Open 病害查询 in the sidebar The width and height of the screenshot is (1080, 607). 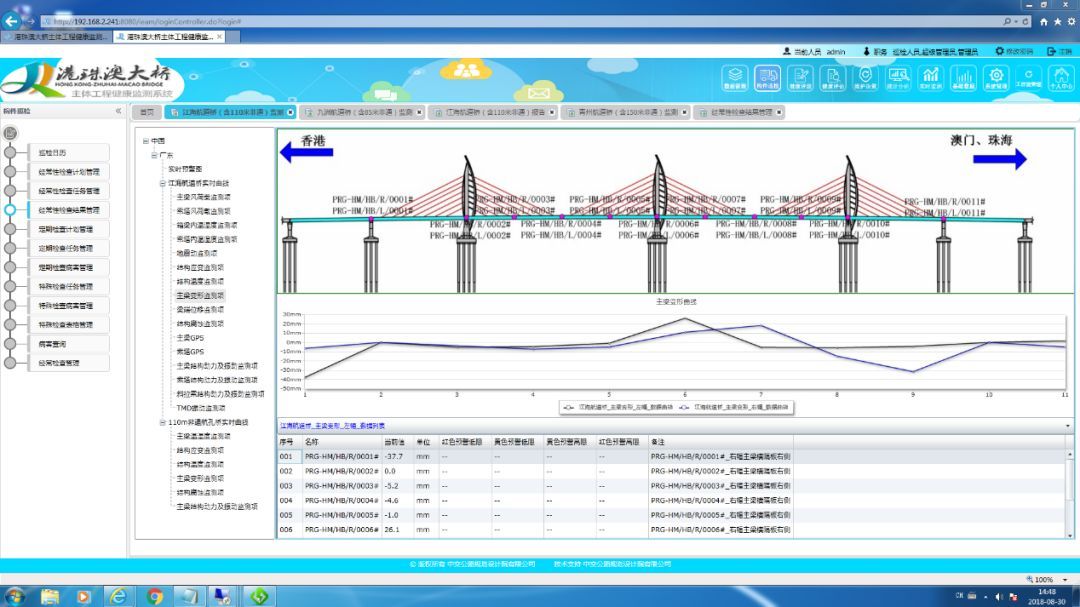[x=68, y=344]
